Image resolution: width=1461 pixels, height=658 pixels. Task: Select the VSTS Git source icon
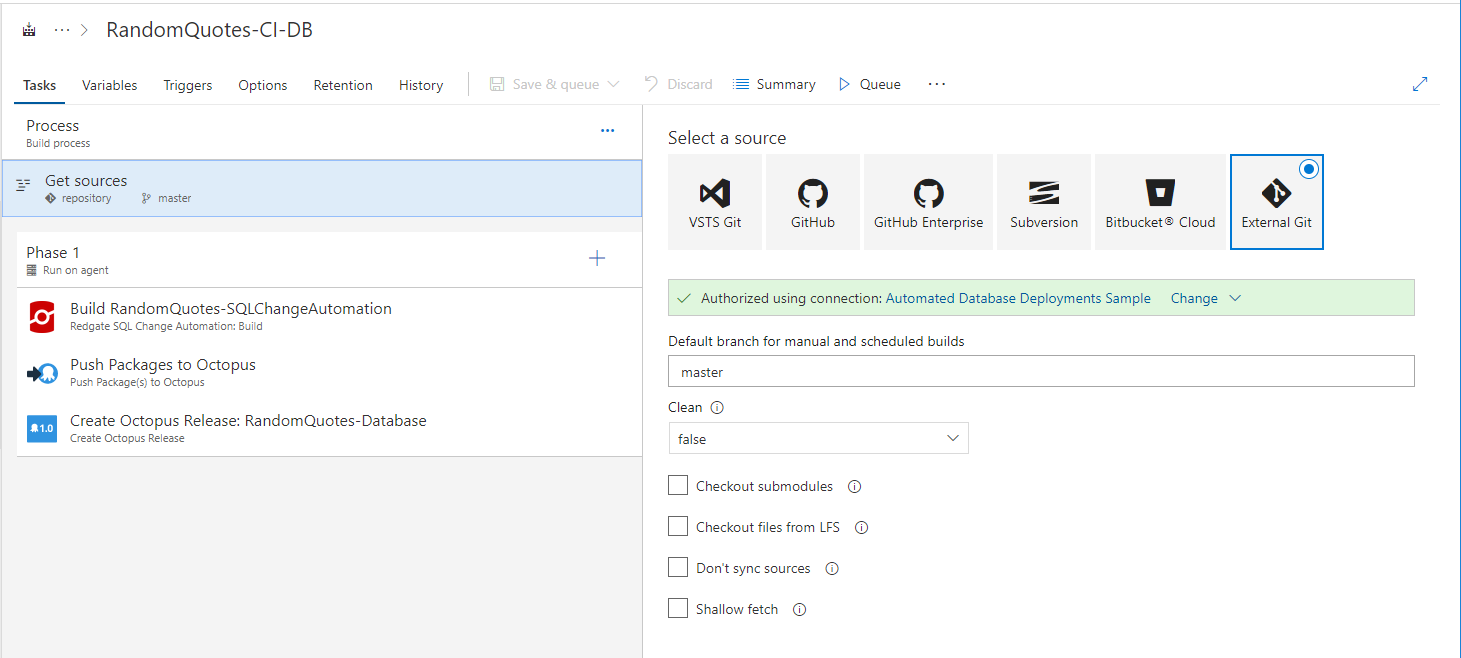[x=714, y=194]
